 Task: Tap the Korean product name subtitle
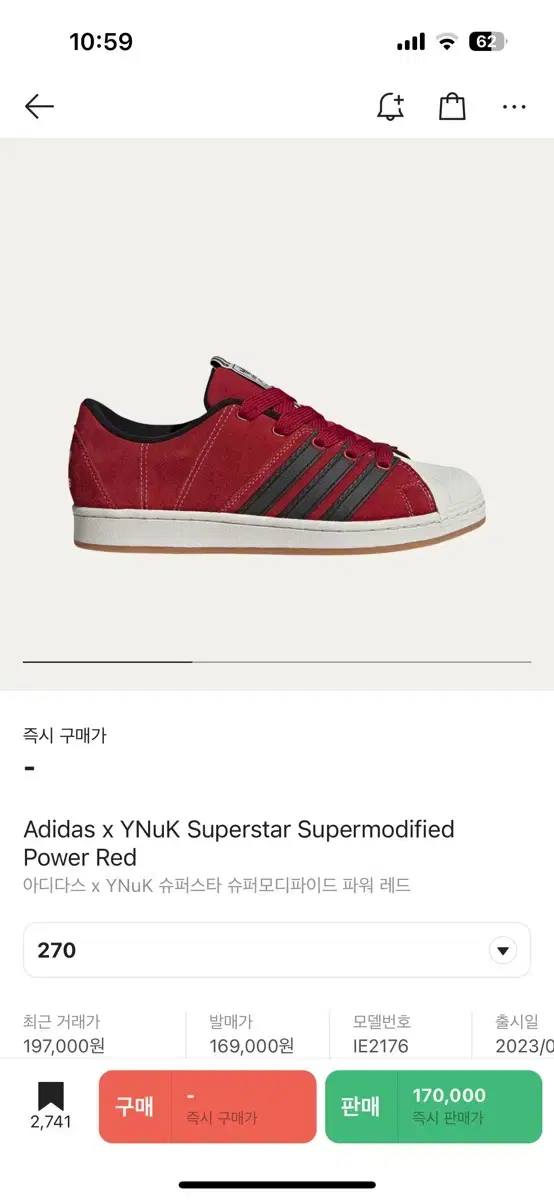(217, 885)
